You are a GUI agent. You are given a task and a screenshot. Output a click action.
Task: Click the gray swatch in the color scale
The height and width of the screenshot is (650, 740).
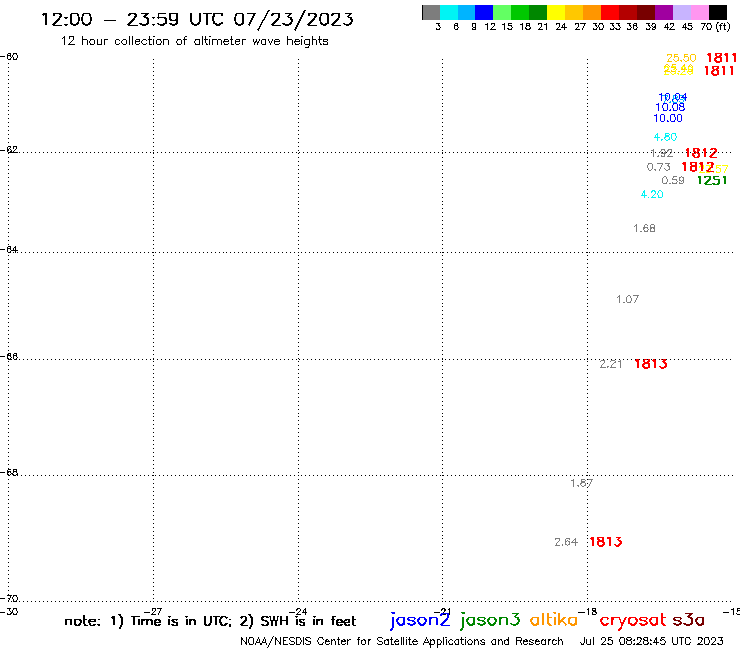click(431, 12)
